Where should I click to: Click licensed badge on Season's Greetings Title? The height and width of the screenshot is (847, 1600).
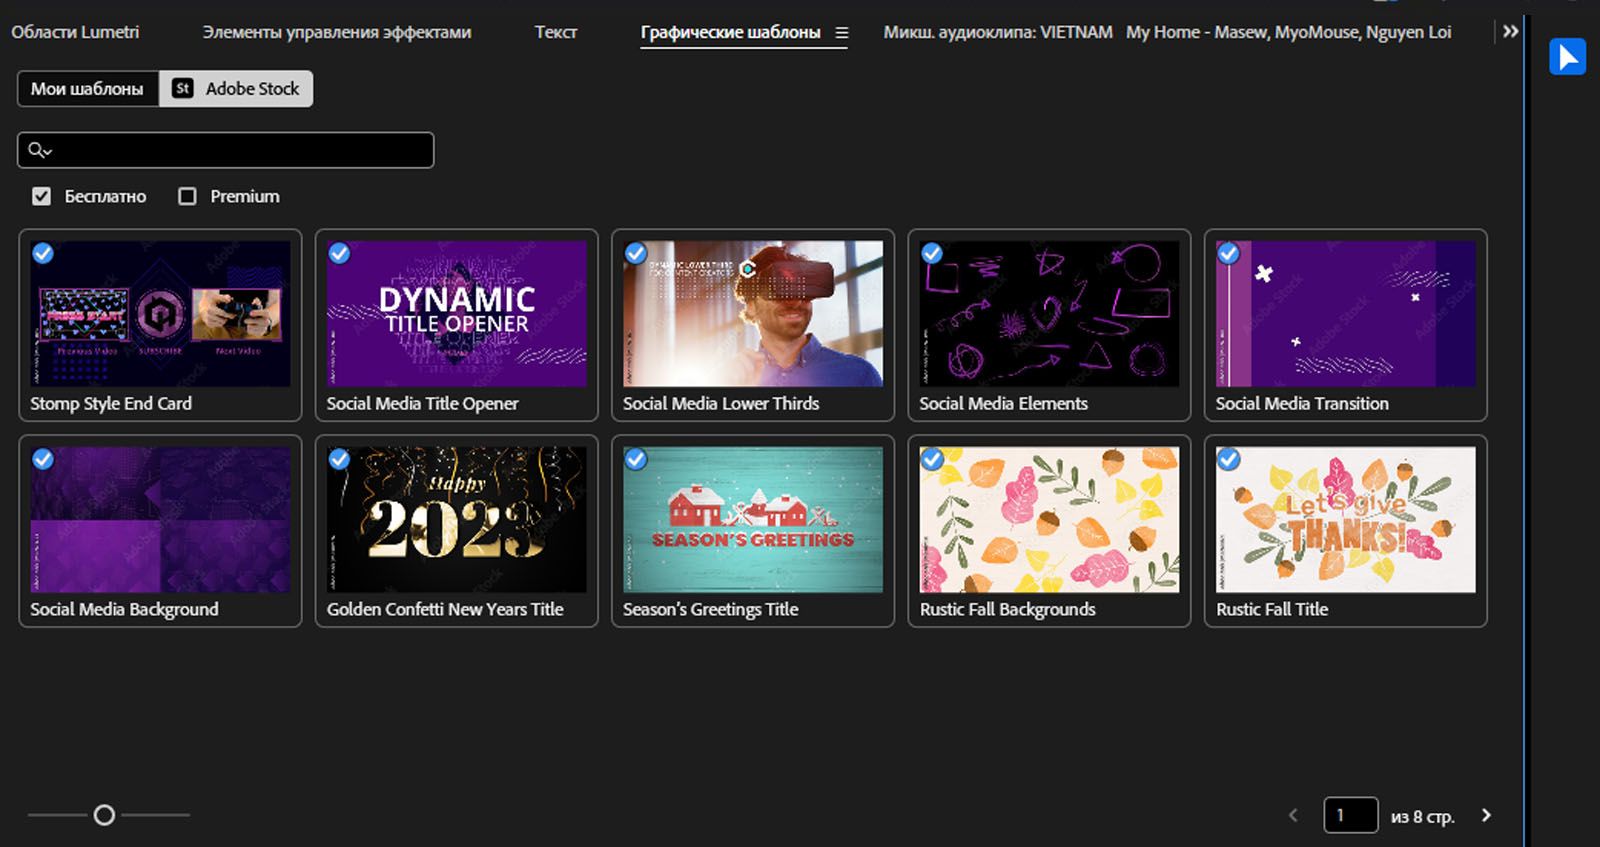(x=635, y=459)
